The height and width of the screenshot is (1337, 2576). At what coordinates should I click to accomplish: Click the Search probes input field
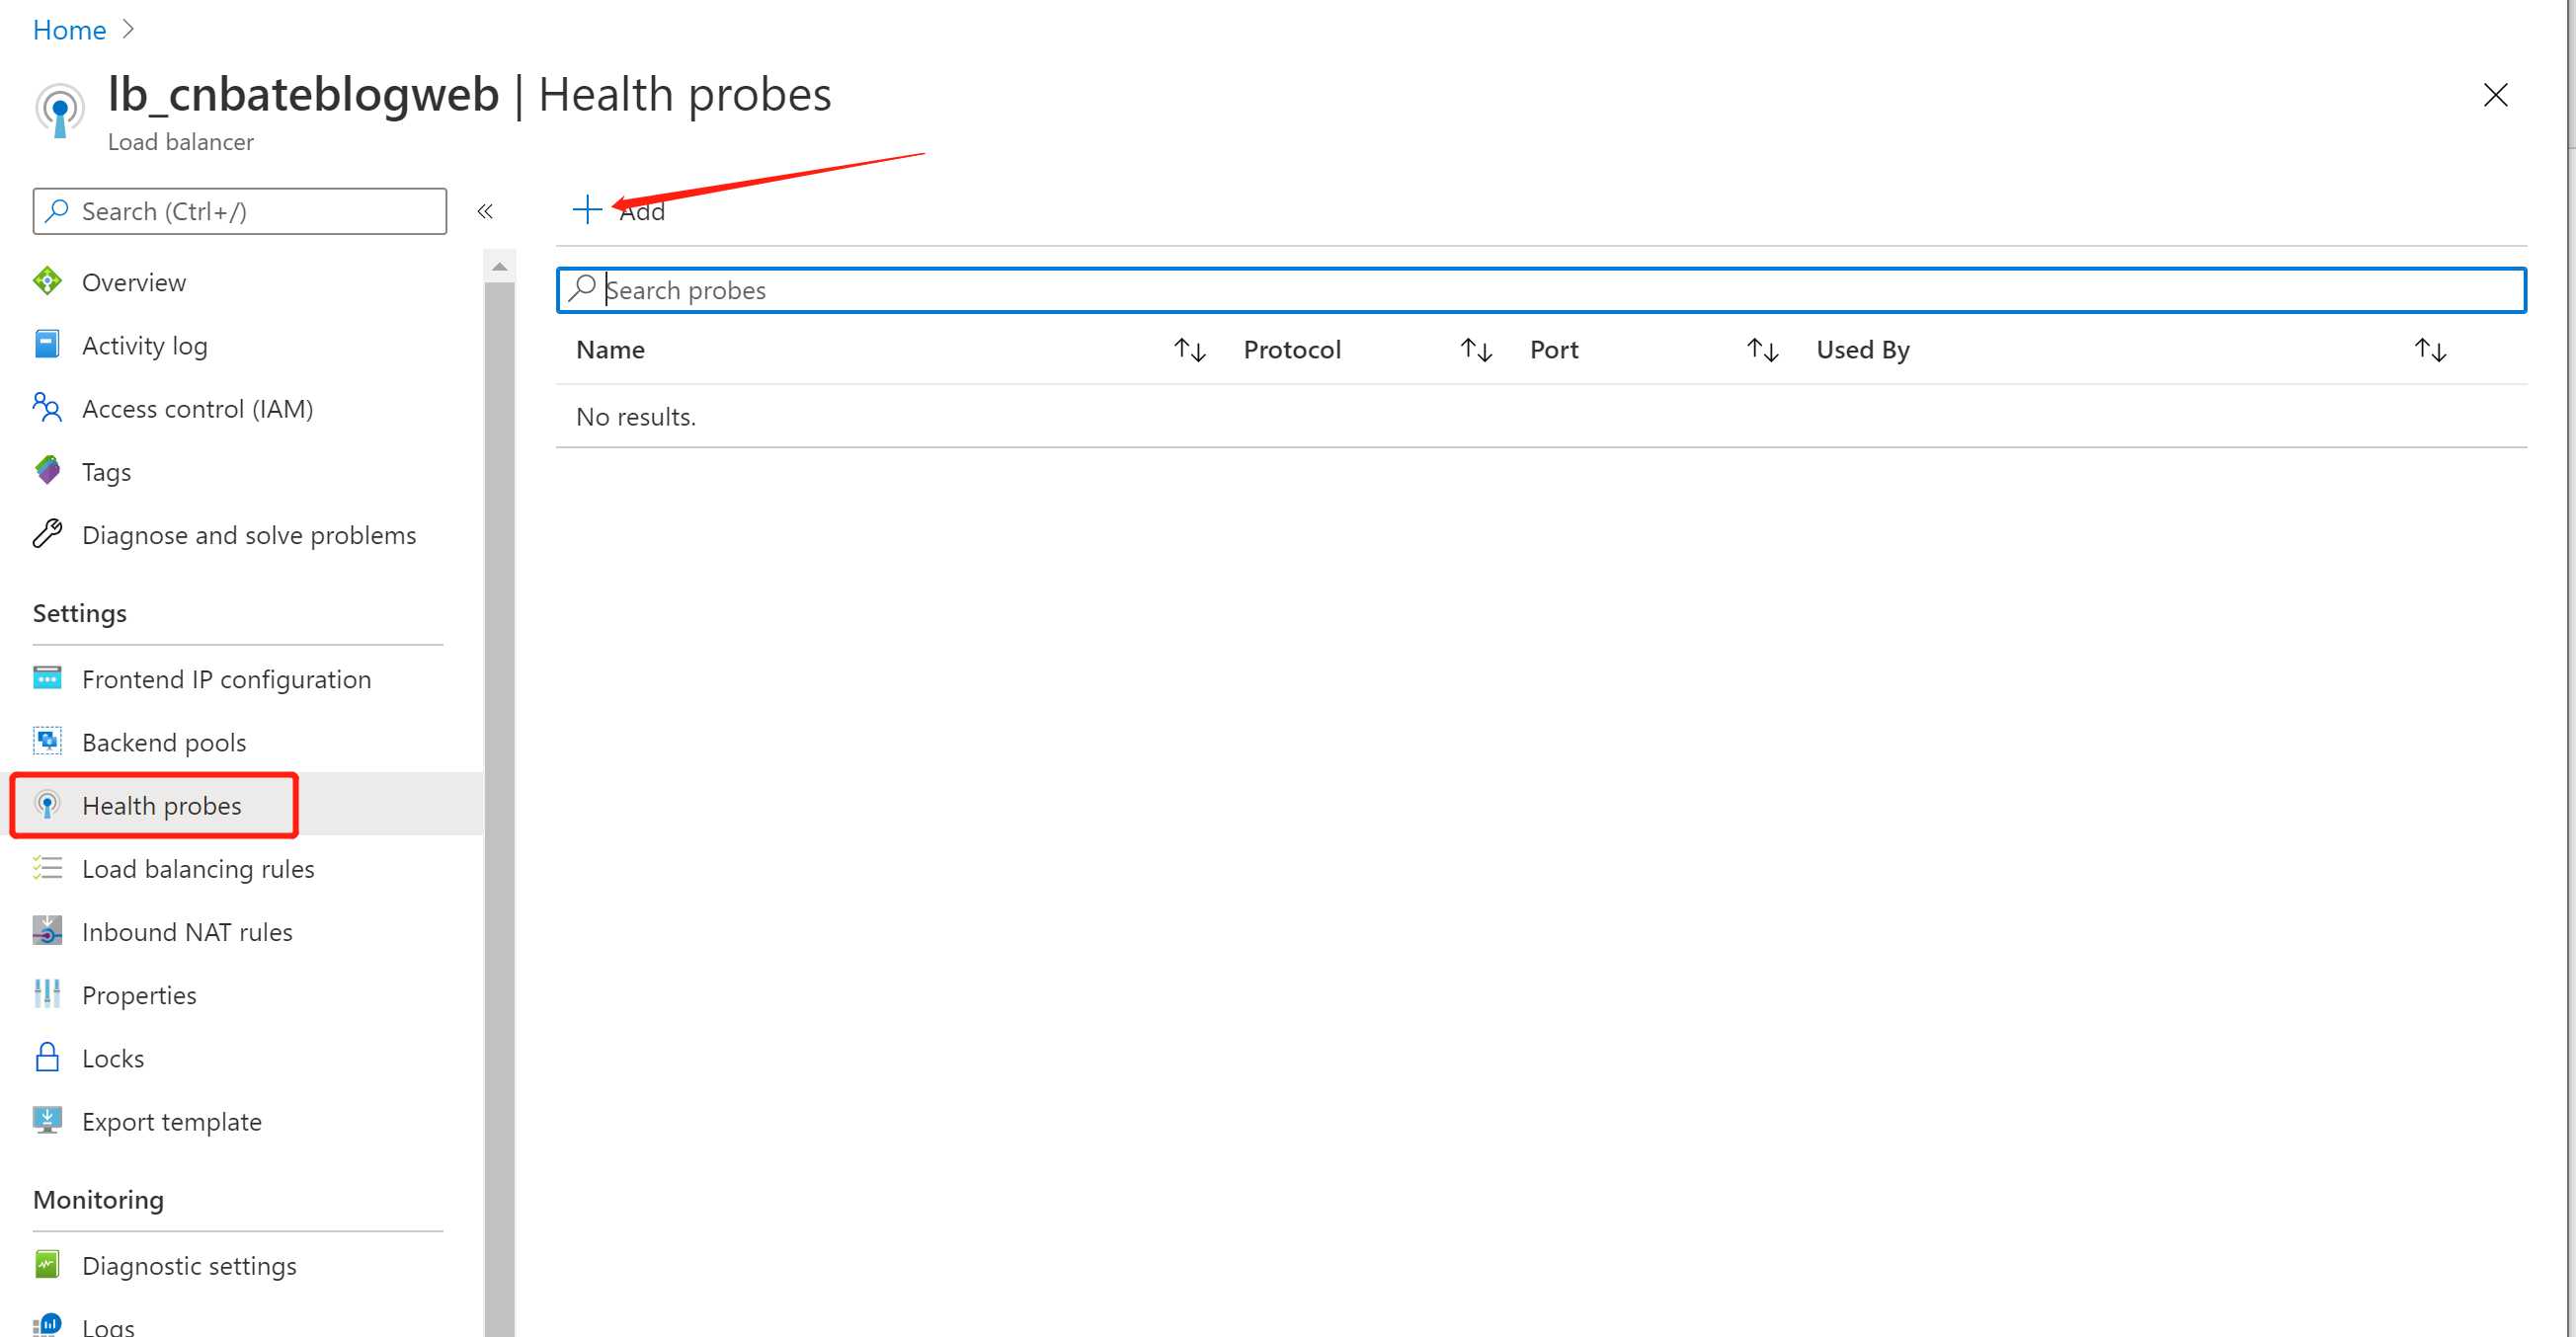(x=1540, y=287)
